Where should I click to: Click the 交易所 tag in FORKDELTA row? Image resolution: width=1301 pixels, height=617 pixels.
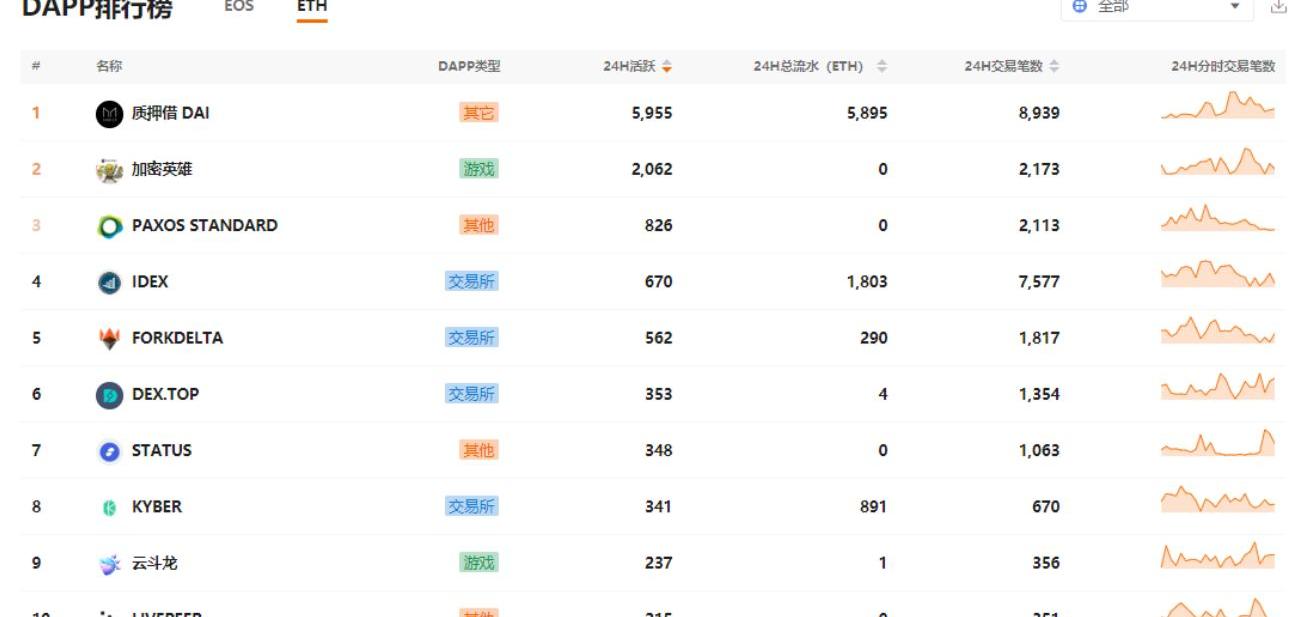(x=472, y=337)
